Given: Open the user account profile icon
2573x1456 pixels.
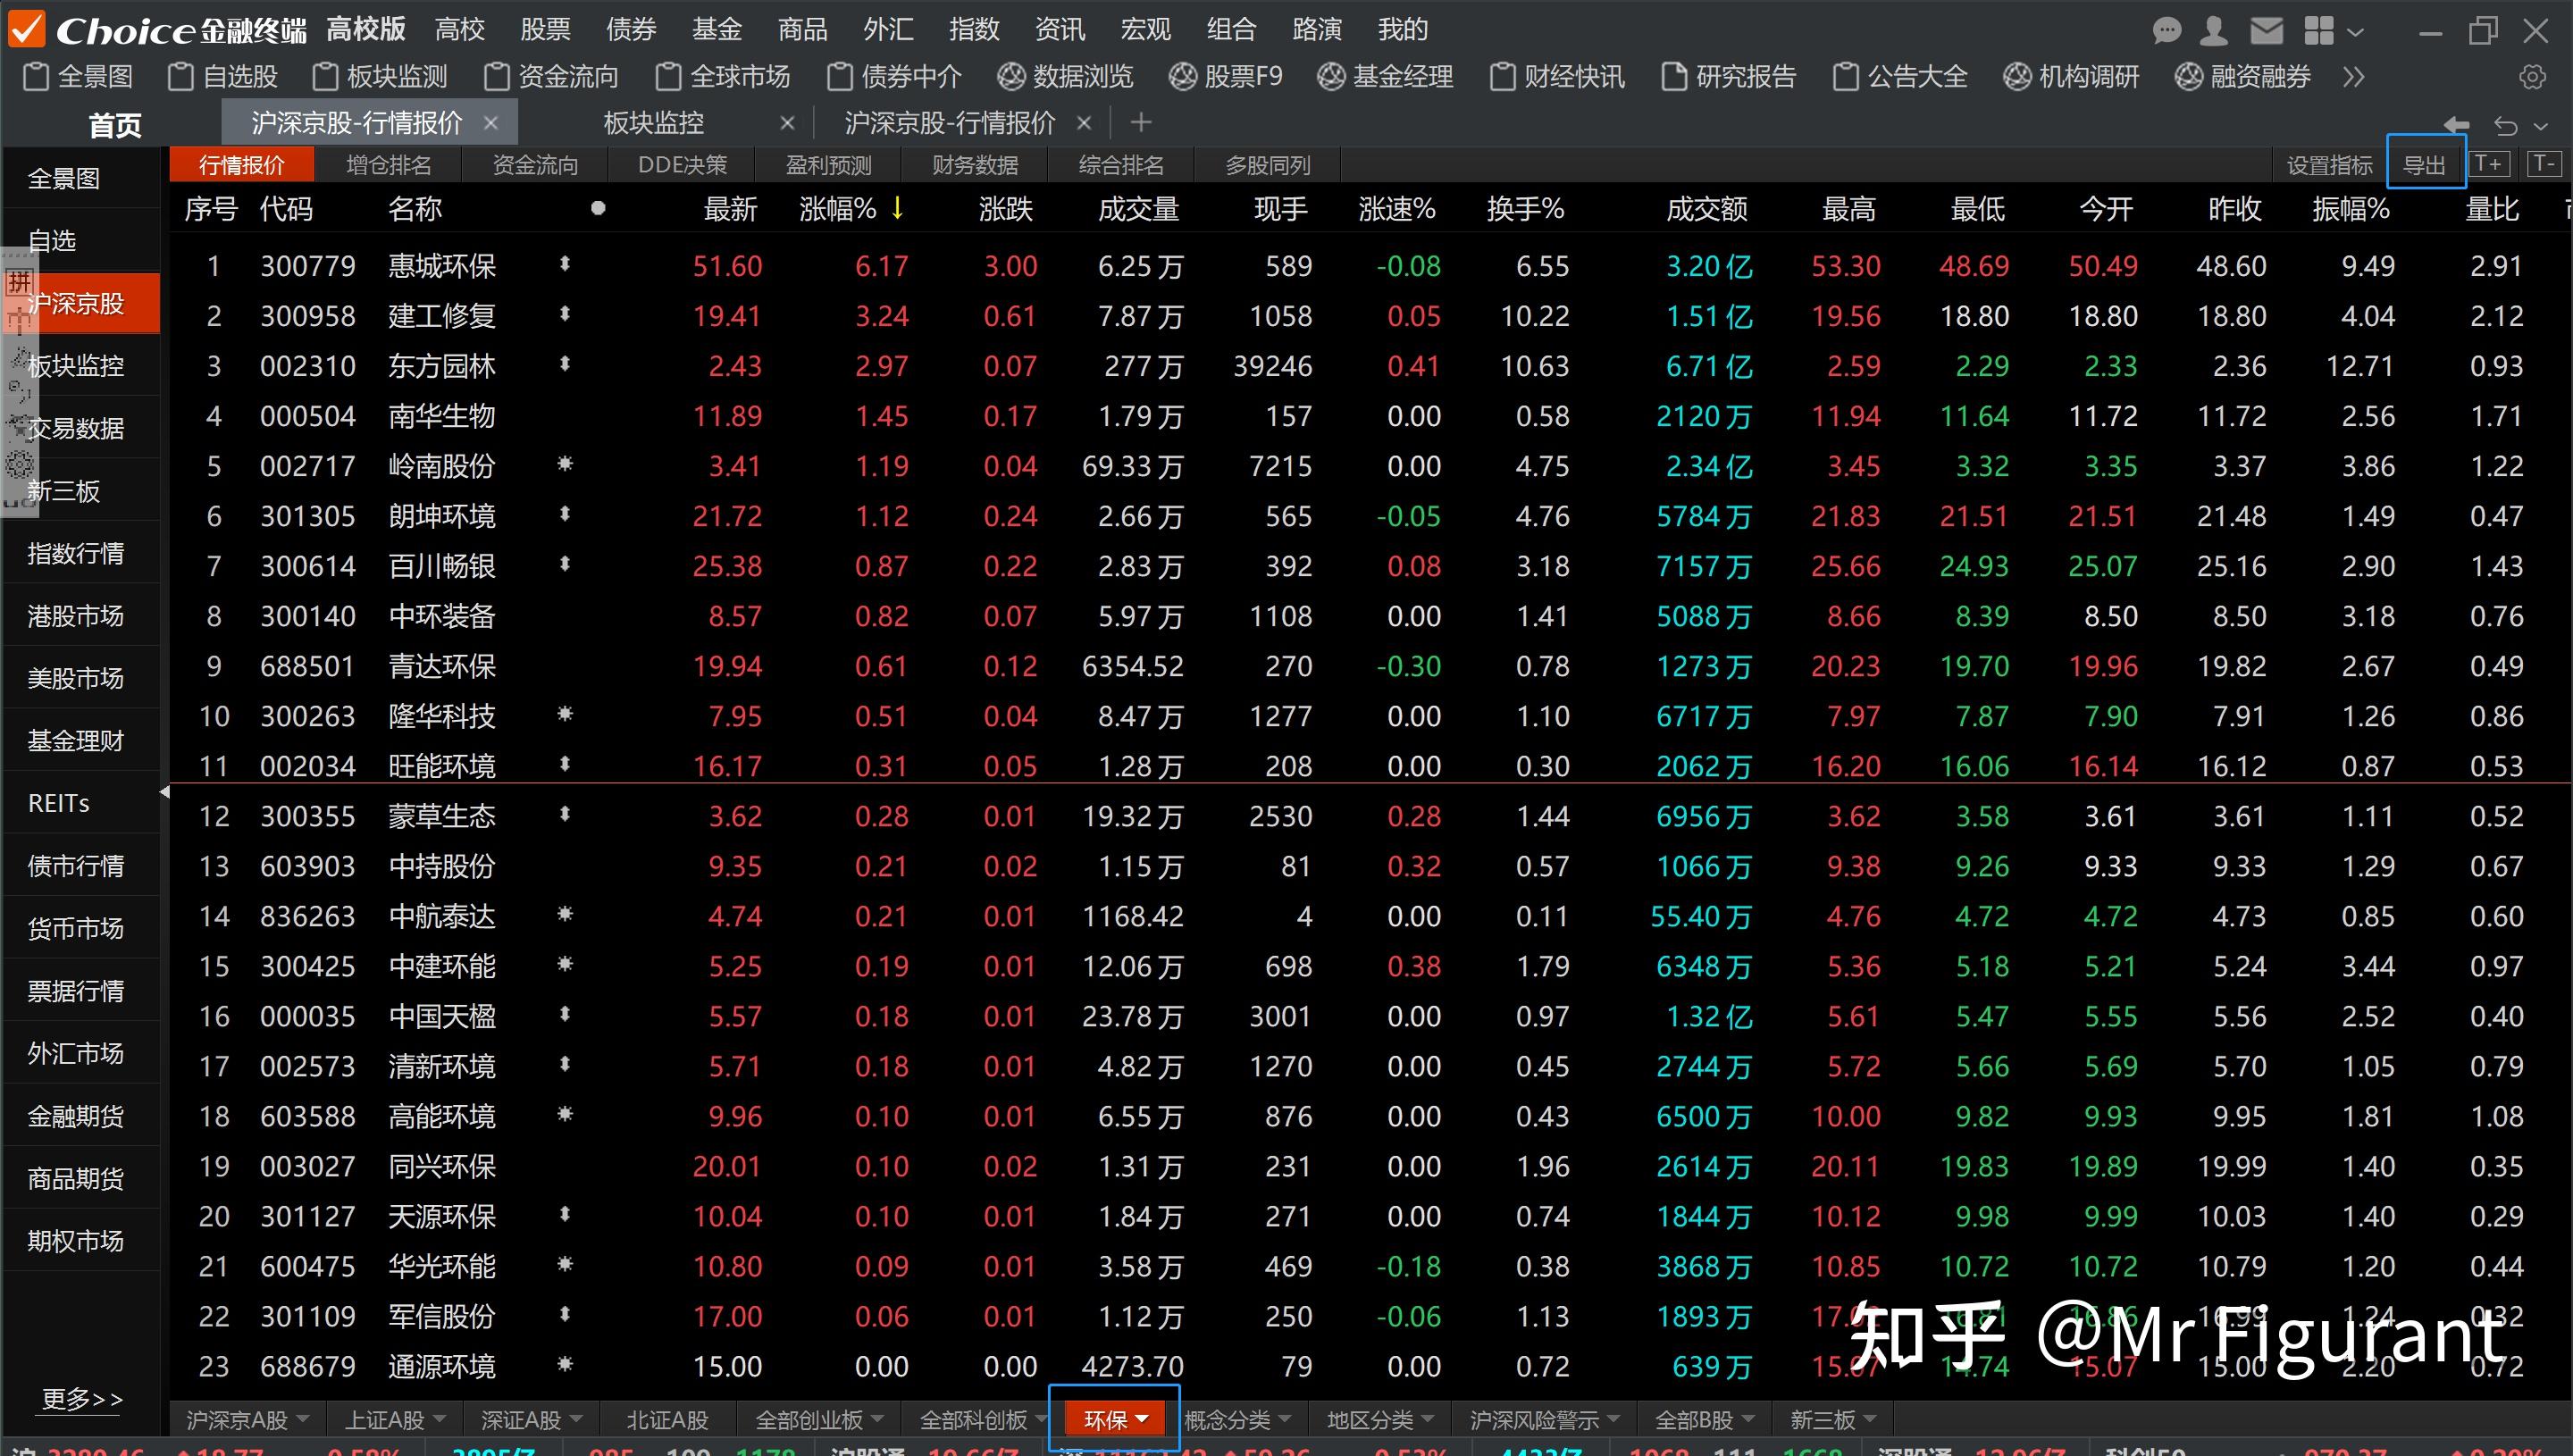Looking at the screenshot, I should [x=2214, y=30].
